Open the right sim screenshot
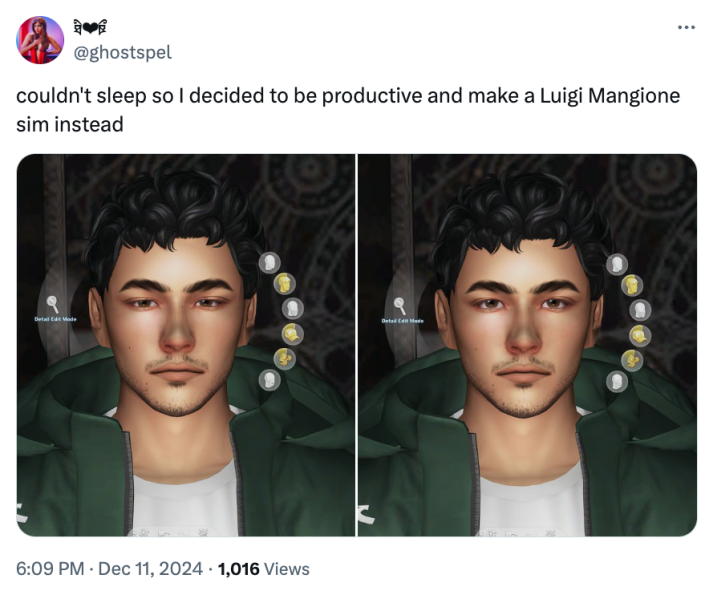This screenshot has height=595, width=709. point(527,345)
